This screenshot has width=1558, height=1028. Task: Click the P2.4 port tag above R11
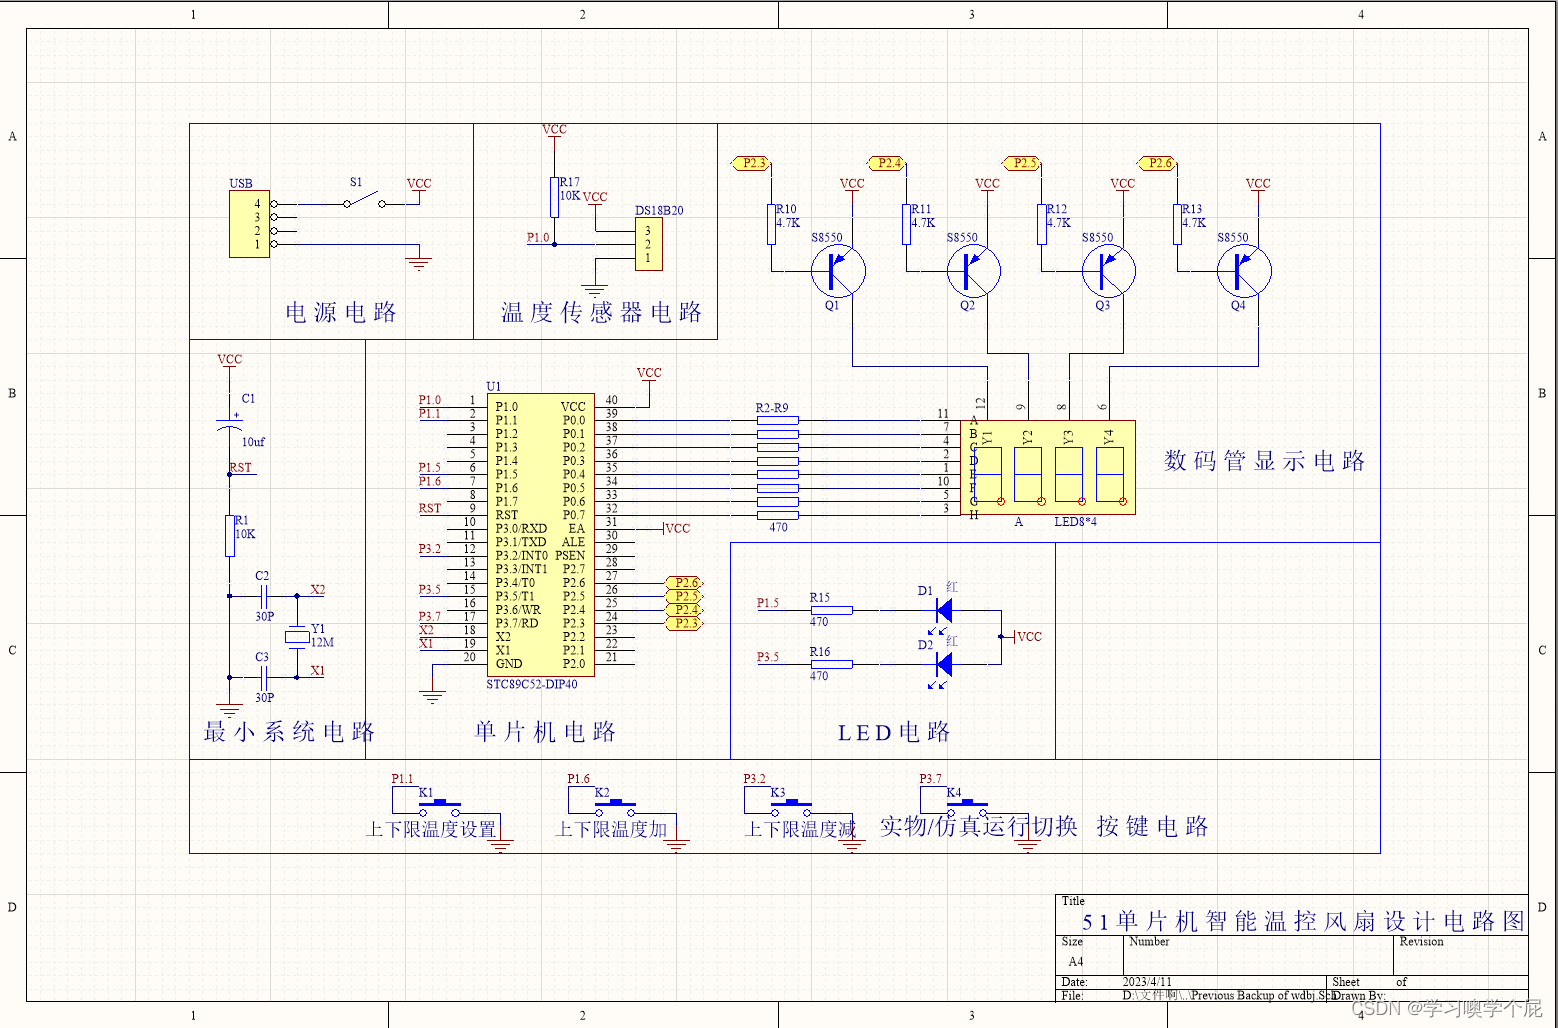coord(886,163)
